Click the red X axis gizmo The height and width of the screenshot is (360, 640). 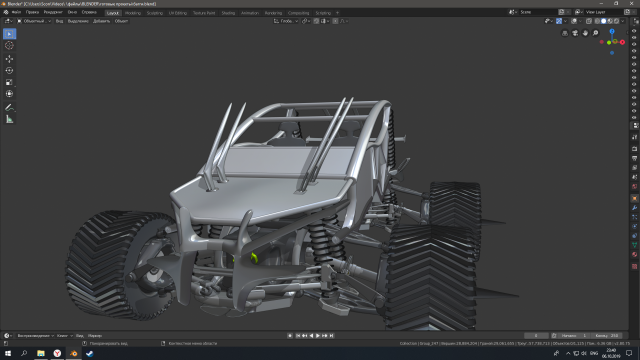(x=622, y=42)
